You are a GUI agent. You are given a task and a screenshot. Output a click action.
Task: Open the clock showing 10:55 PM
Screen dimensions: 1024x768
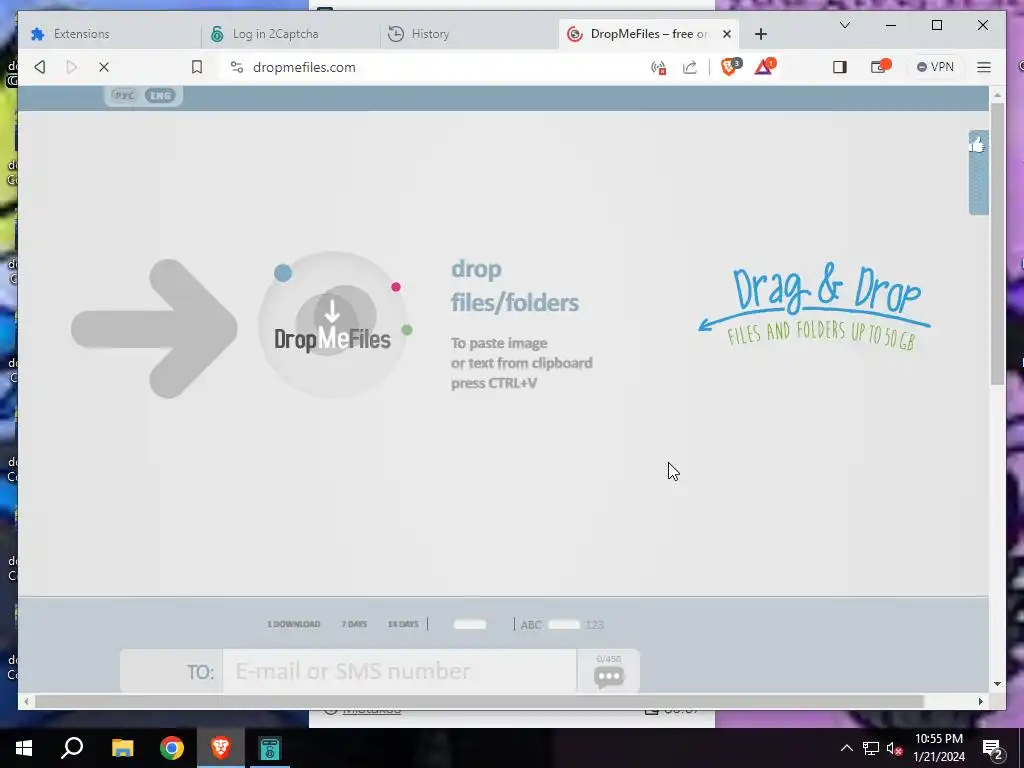click(x=939, y=748)
